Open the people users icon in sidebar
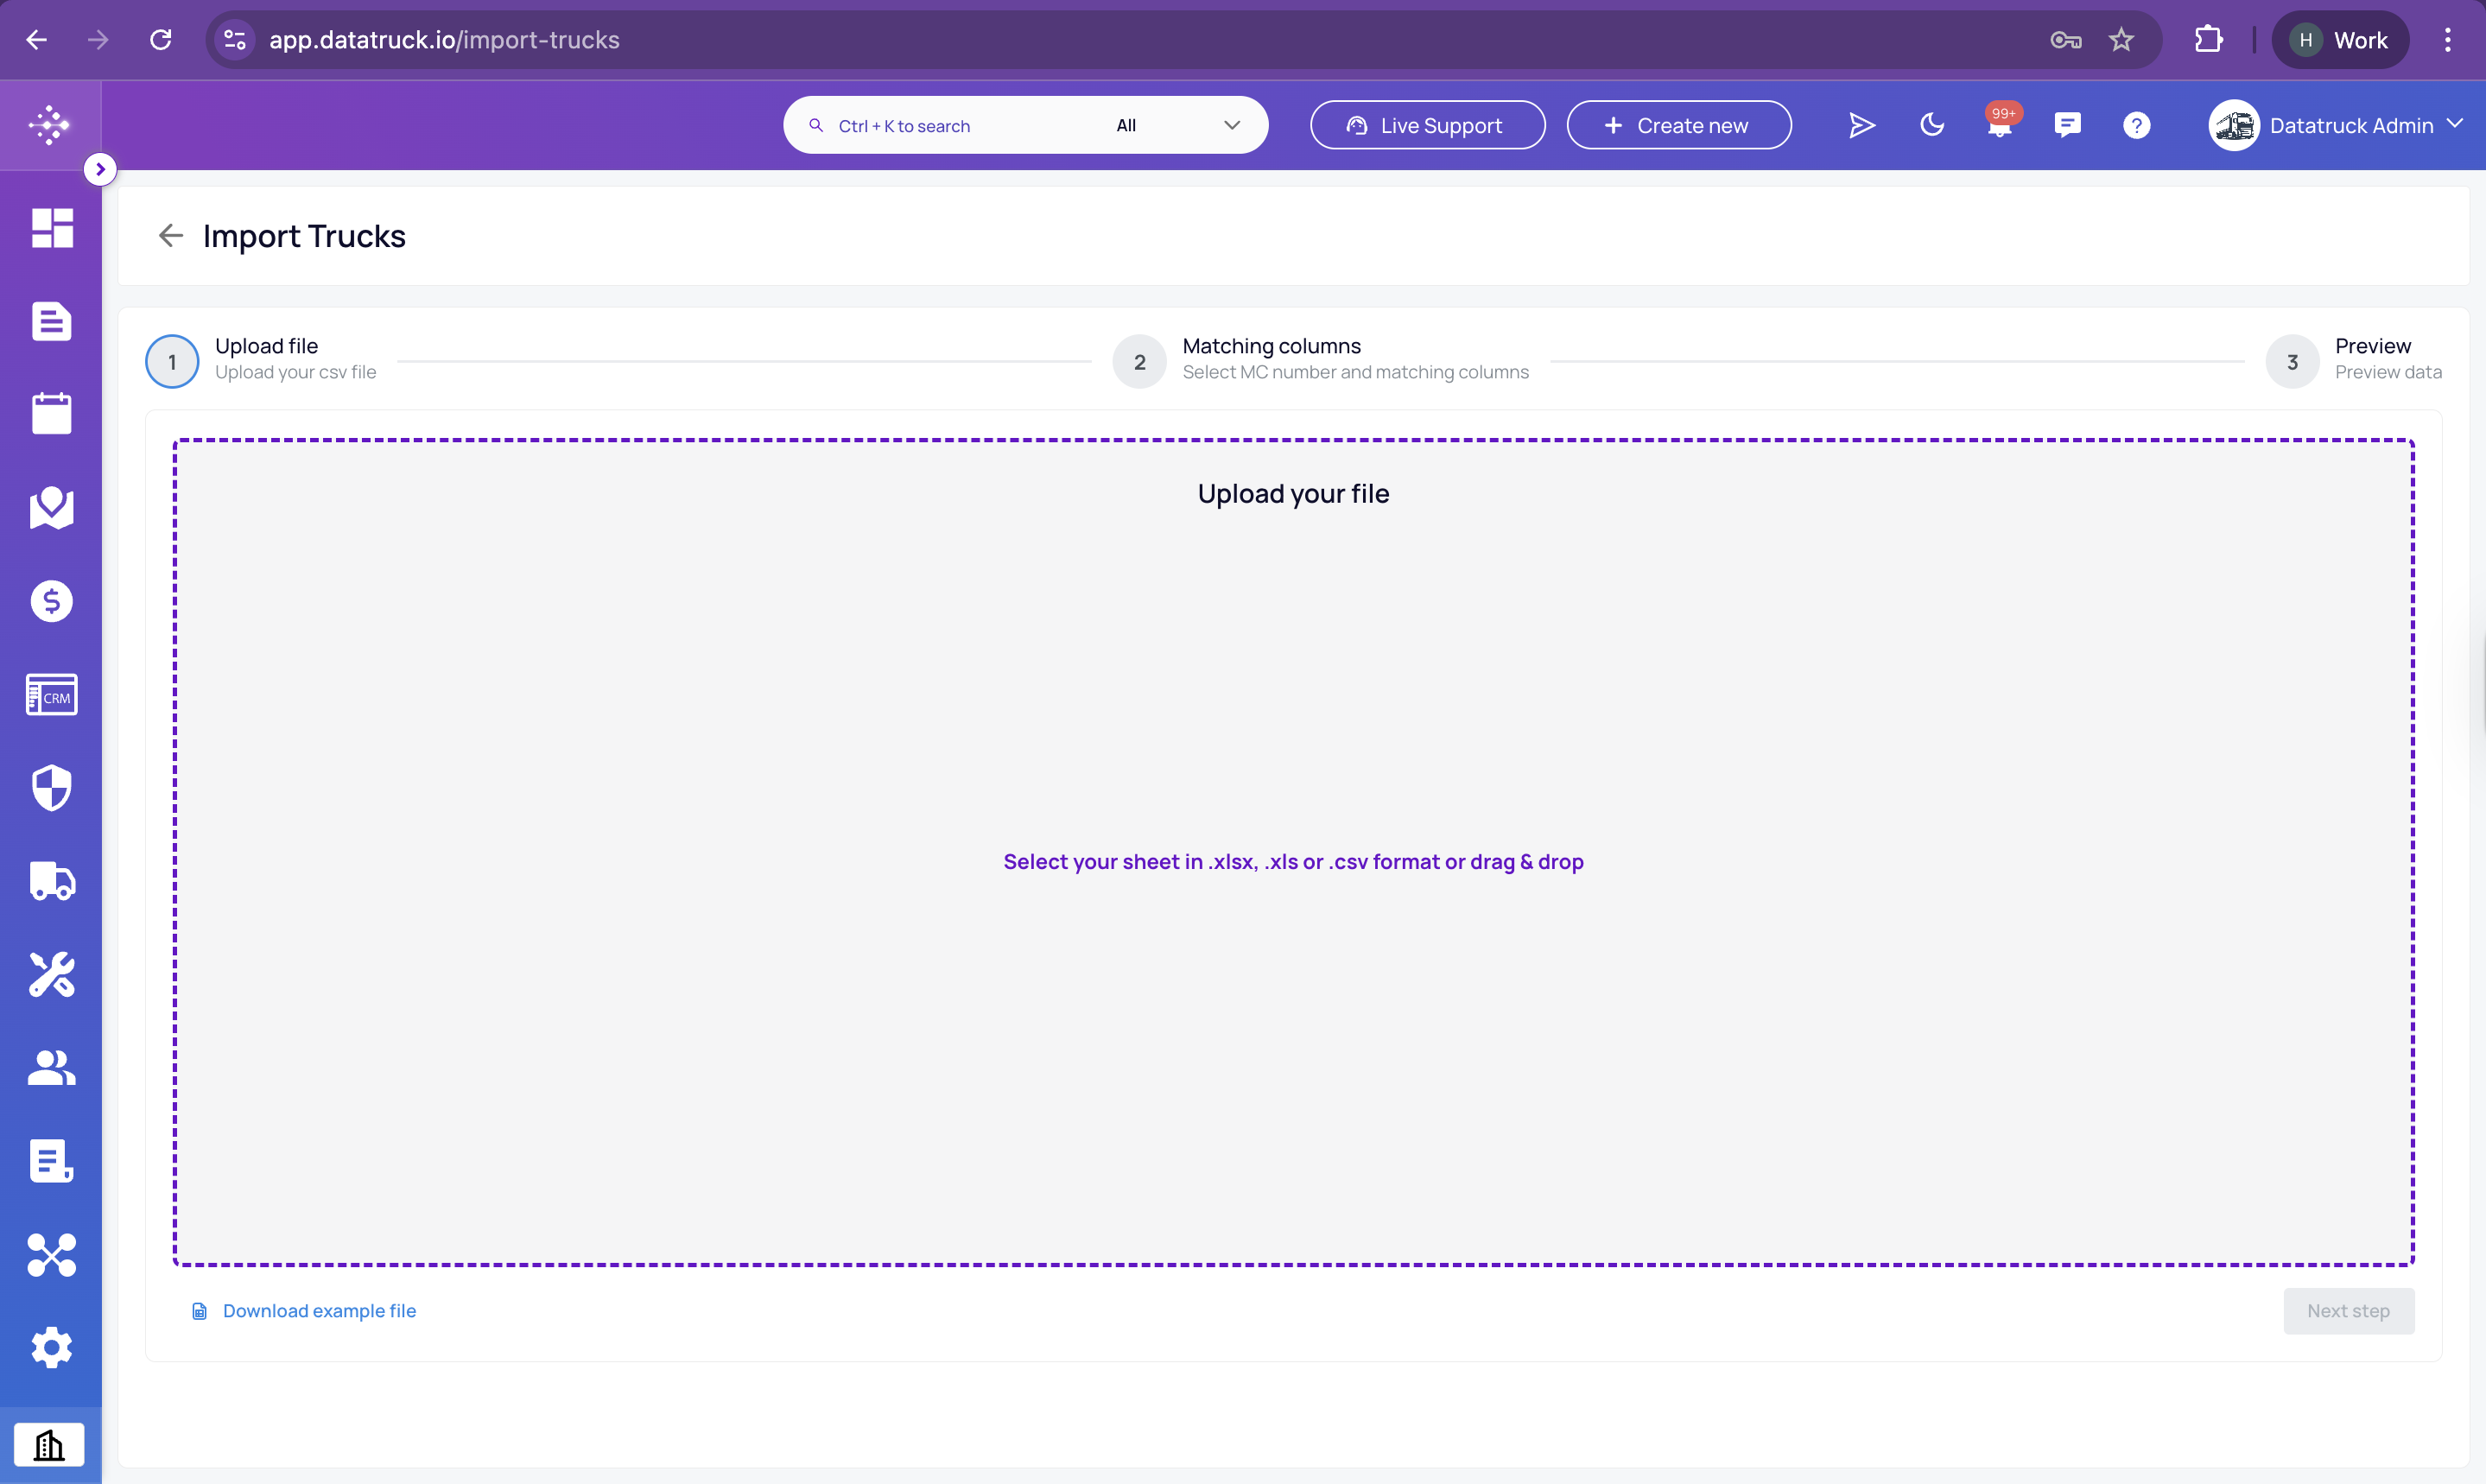Viewport: 2486px width, 1484px height. 51,1067
